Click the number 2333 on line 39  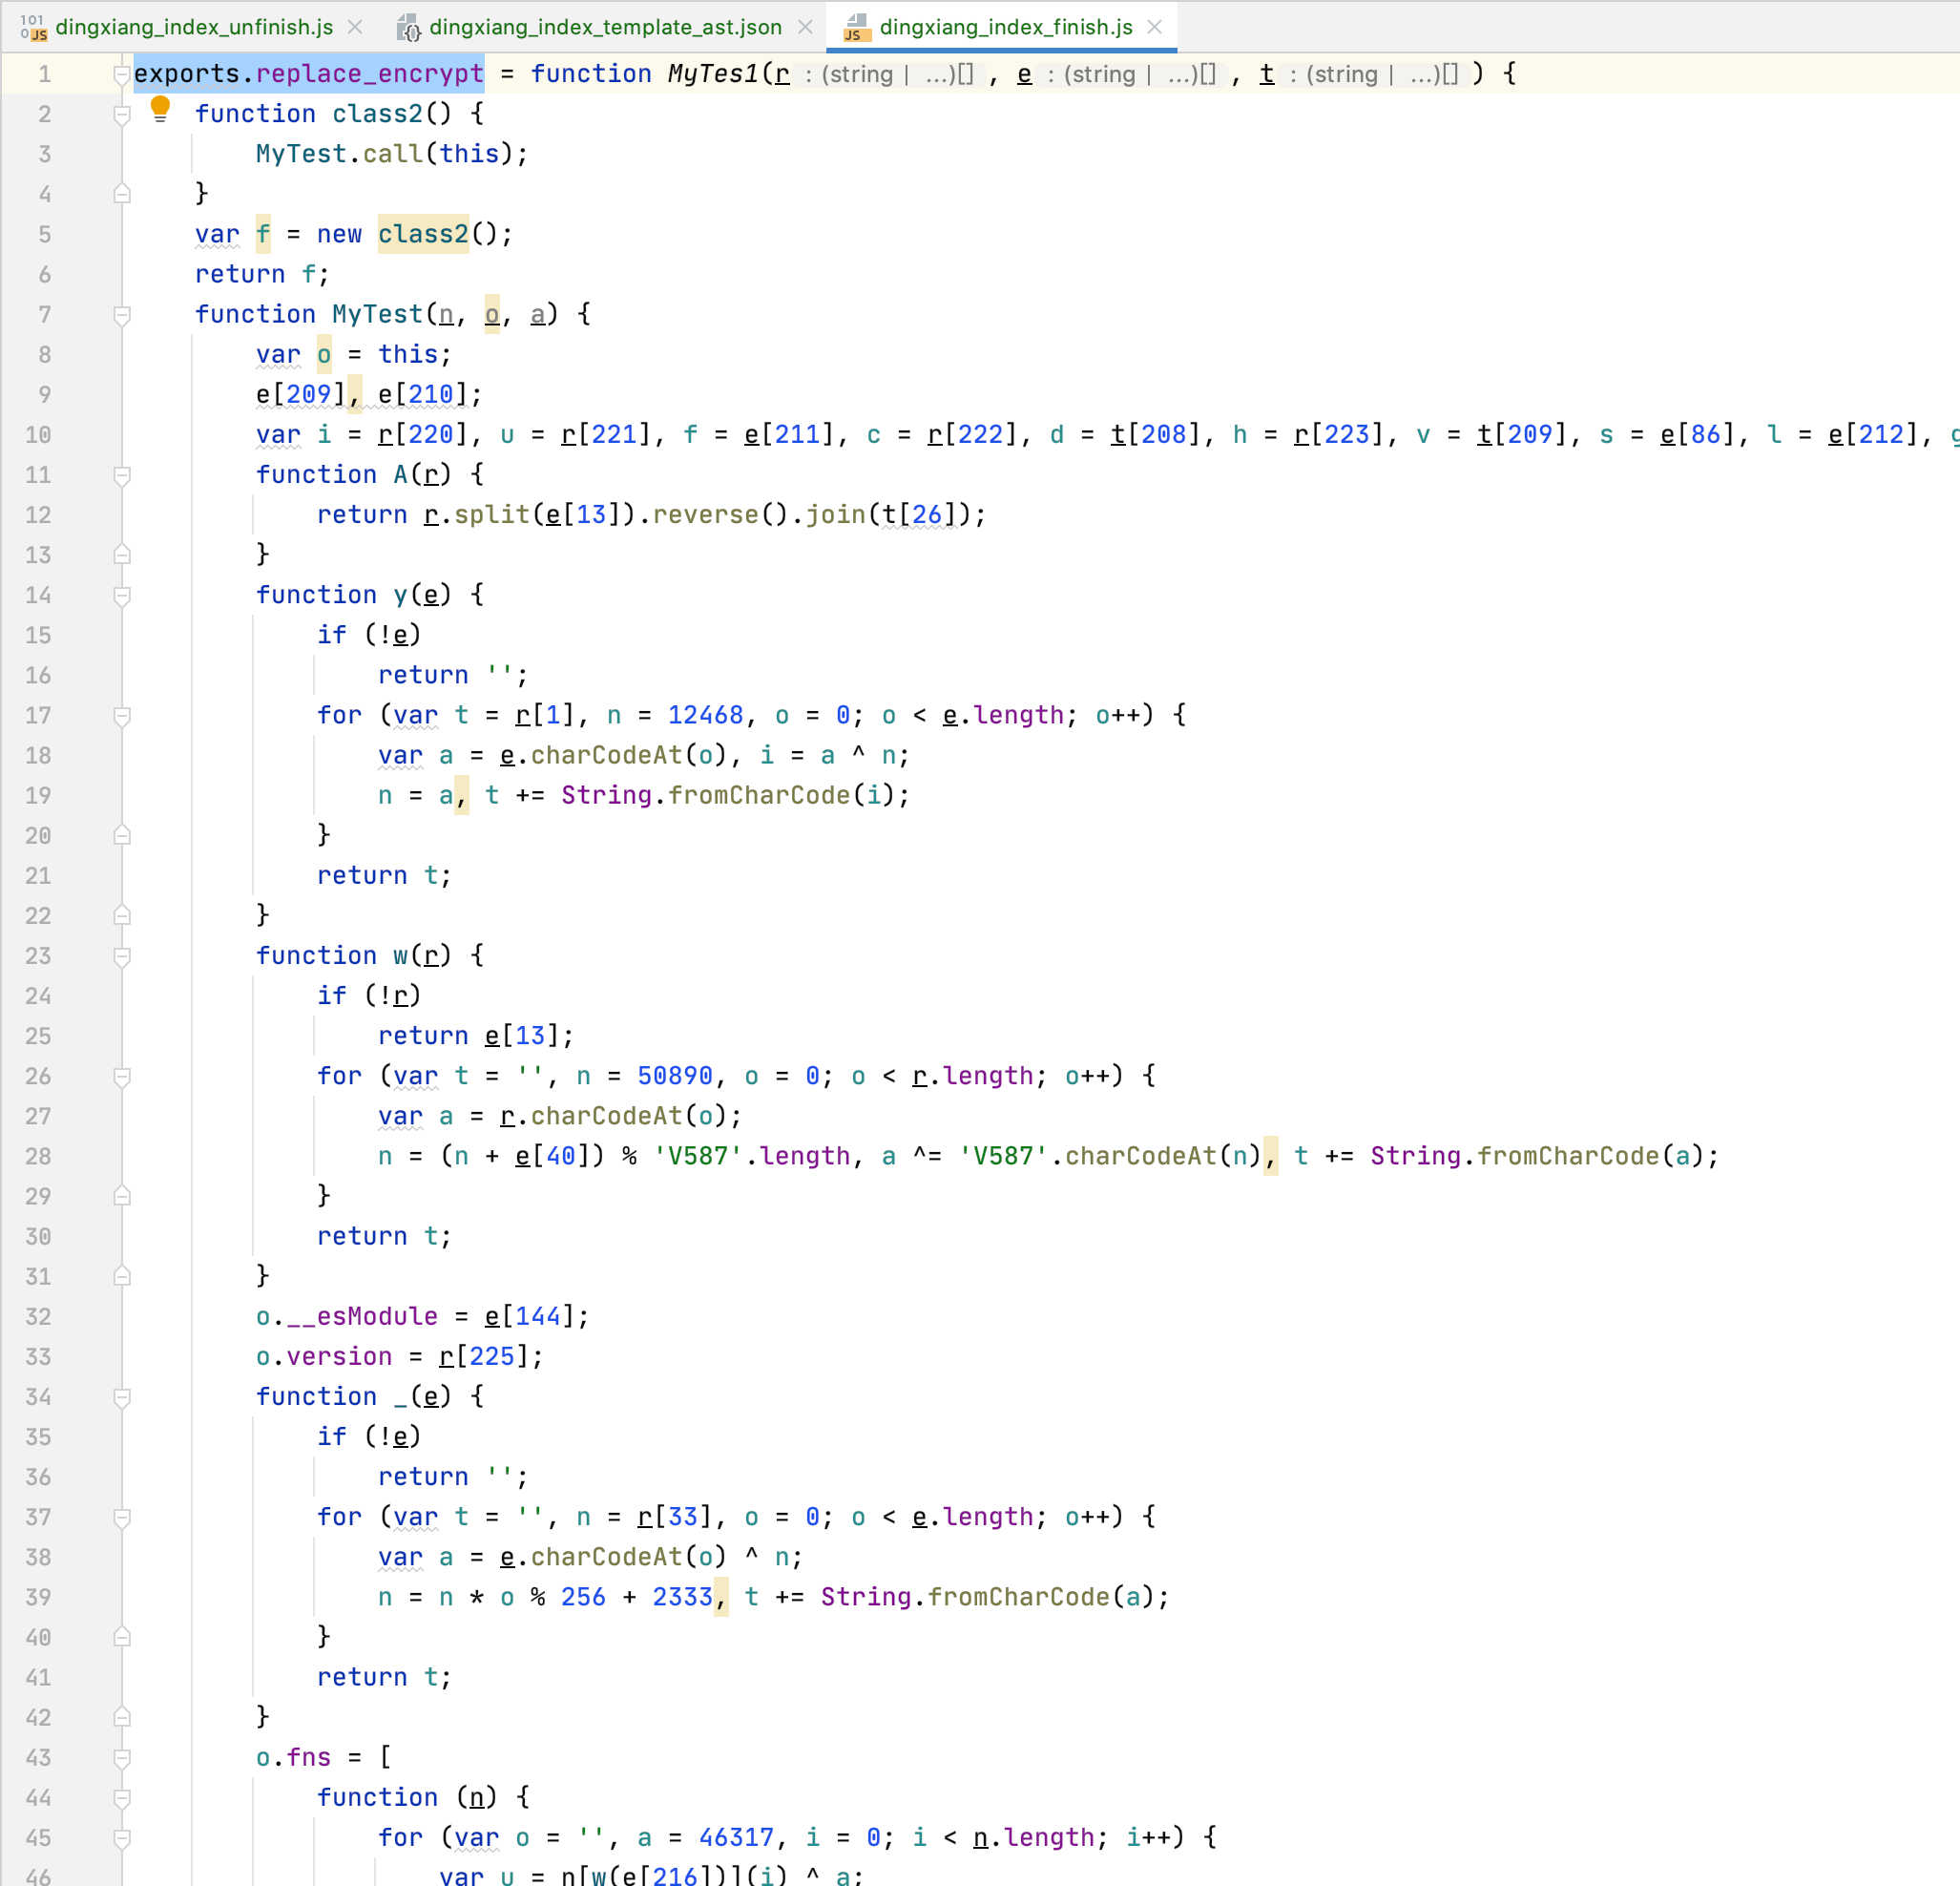click(682, 1597)
